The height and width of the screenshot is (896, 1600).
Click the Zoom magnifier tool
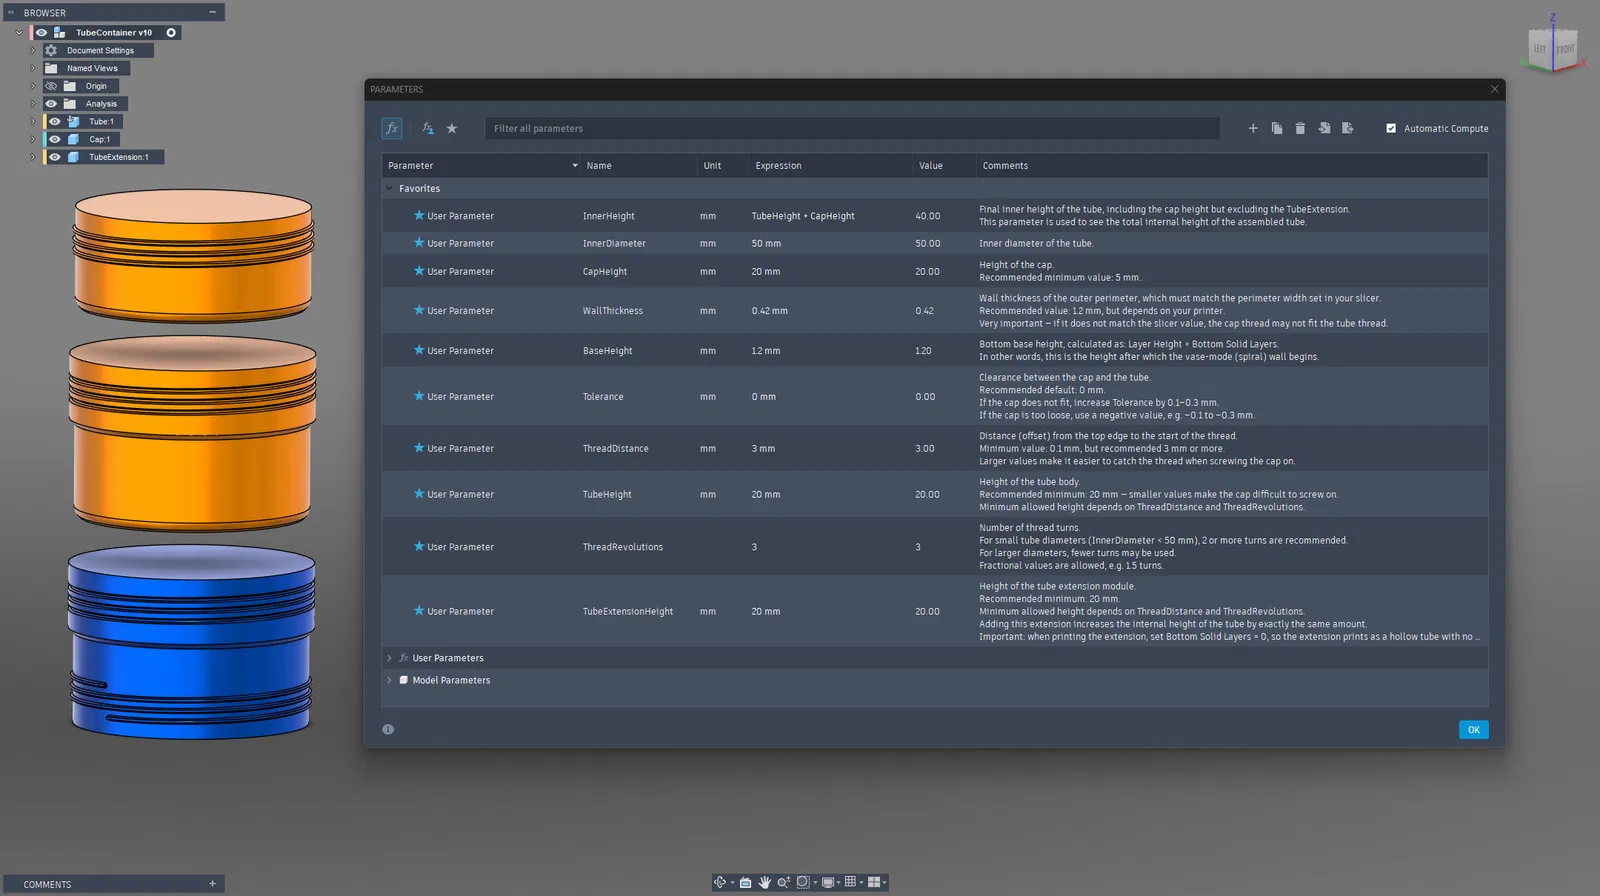tap(784, 882)
